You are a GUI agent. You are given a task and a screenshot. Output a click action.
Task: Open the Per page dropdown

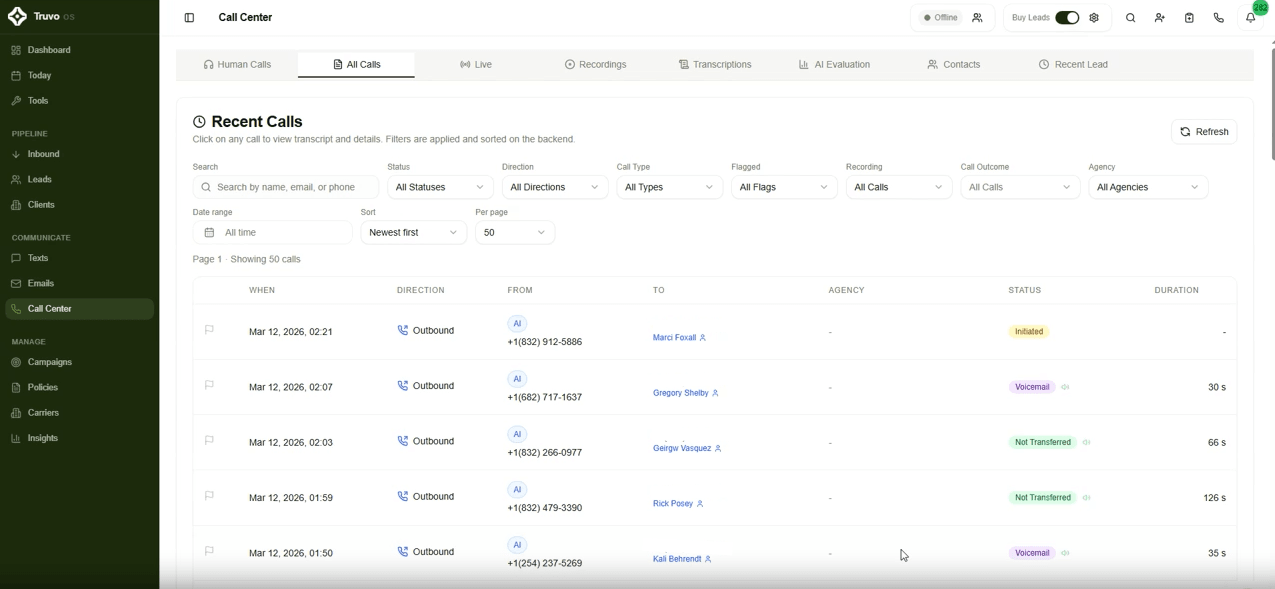click(515, 232)
